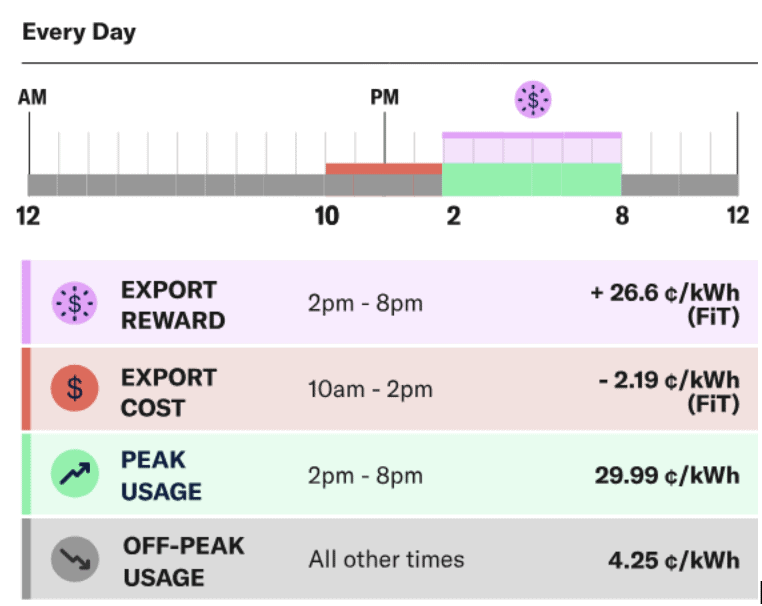Click the Every Day heading
The width and height of the screenshot is (762, 606).
[79, 33]
